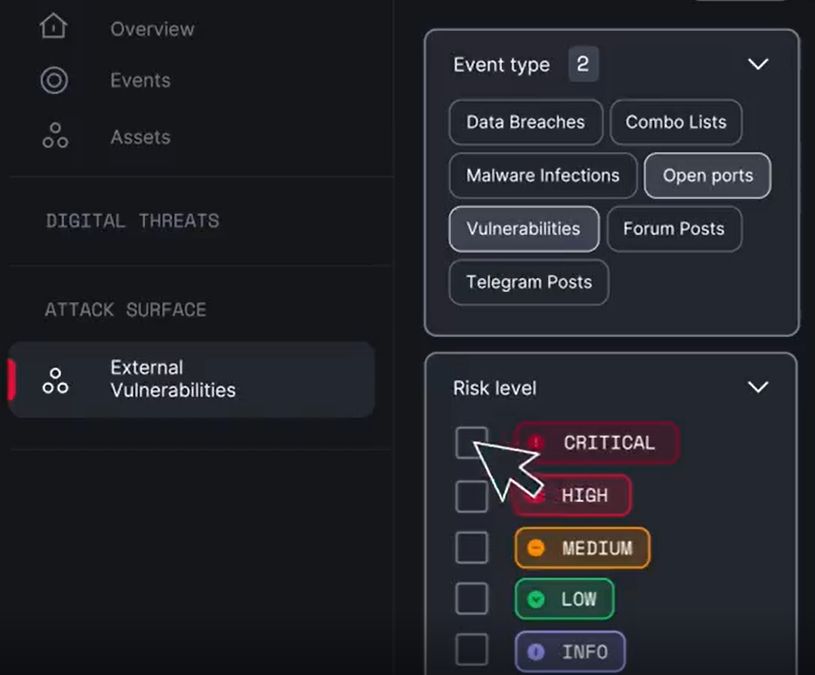Image resolution: width=815 pixels, height=675 pixels.
Task: Click the green check icon in the LOW badge
Action: point(535,599)
